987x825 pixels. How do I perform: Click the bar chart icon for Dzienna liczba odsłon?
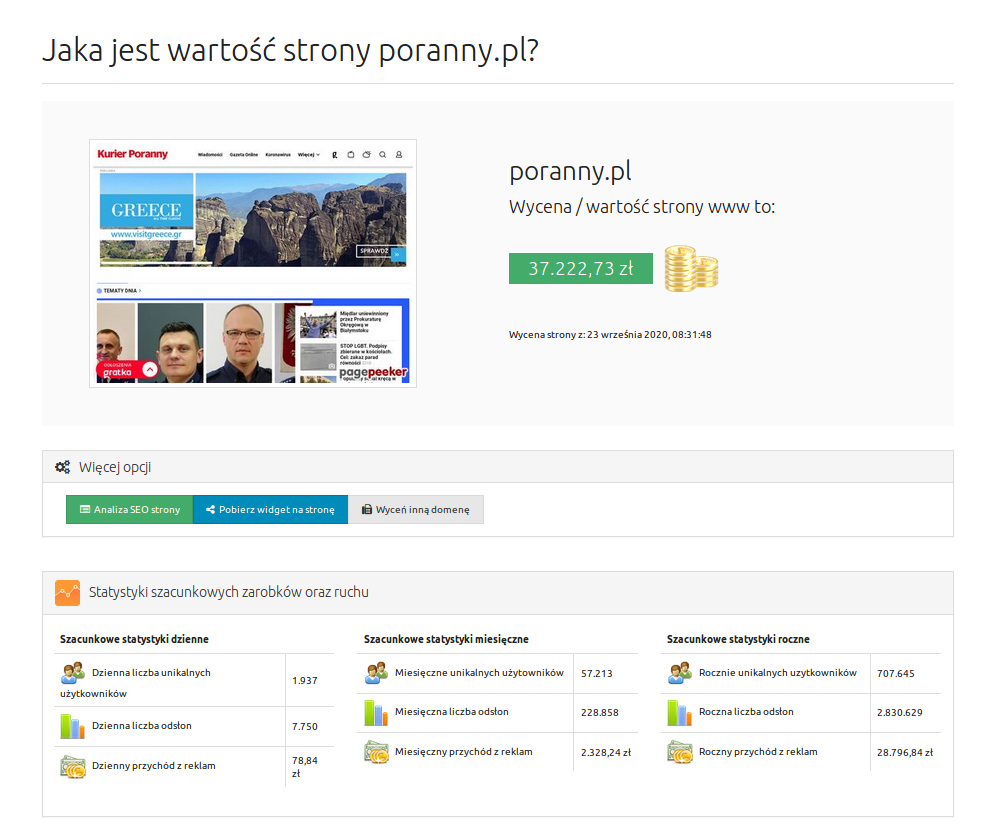coord(73,726)
